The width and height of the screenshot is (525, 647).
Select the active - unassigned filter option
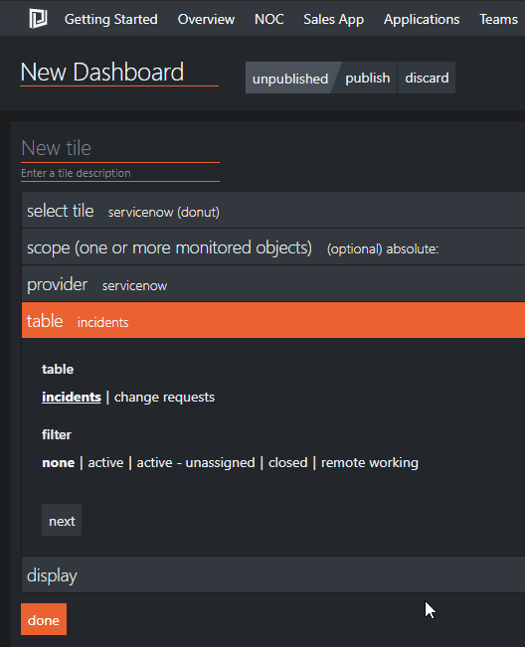196,463
